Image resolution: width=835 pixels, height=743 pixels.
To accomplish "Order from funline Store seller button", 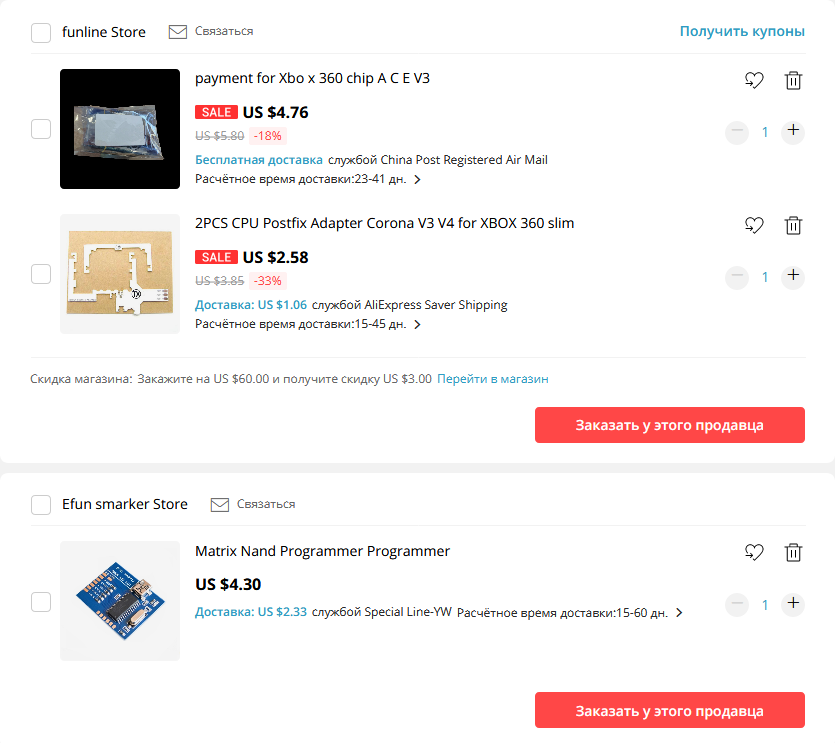I will click(x=669, y=425).
